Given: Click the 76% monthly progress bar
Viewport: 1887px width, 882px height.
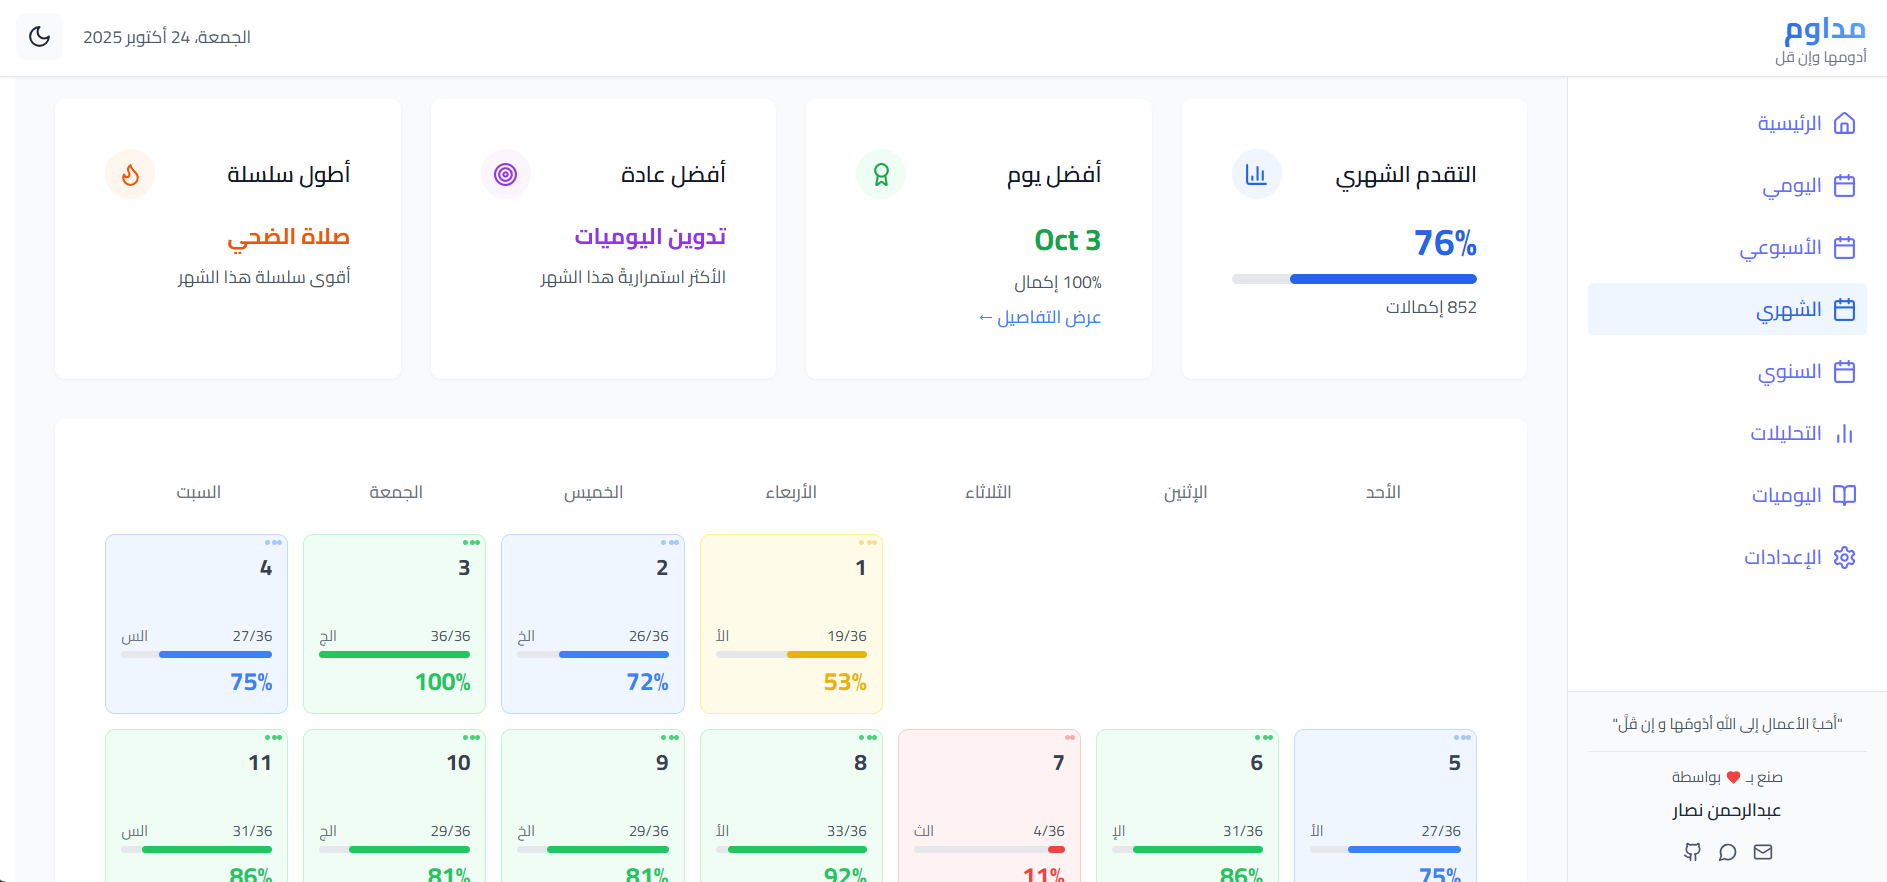Looking at the screenshot, I should tap(1354, 279).
